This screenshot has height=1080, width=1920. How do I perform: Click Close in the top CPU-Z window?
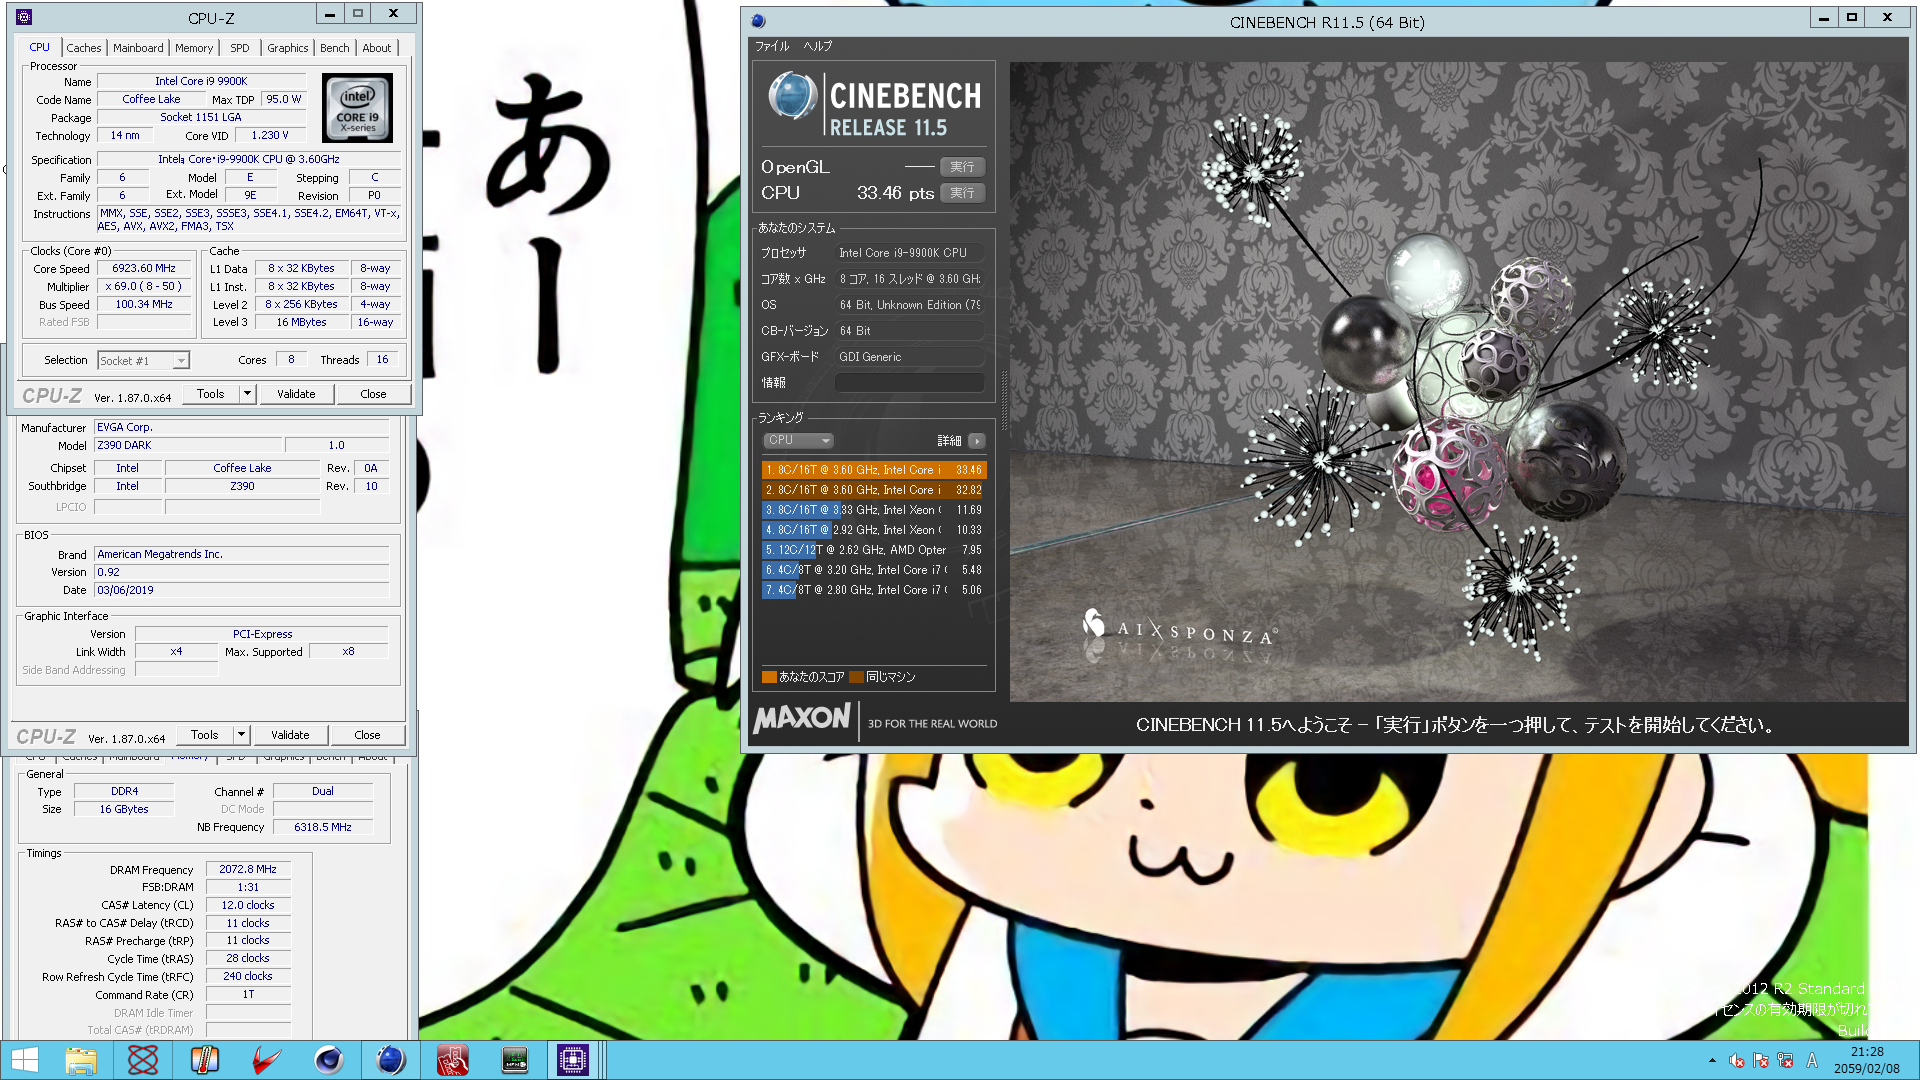(373, 394)
